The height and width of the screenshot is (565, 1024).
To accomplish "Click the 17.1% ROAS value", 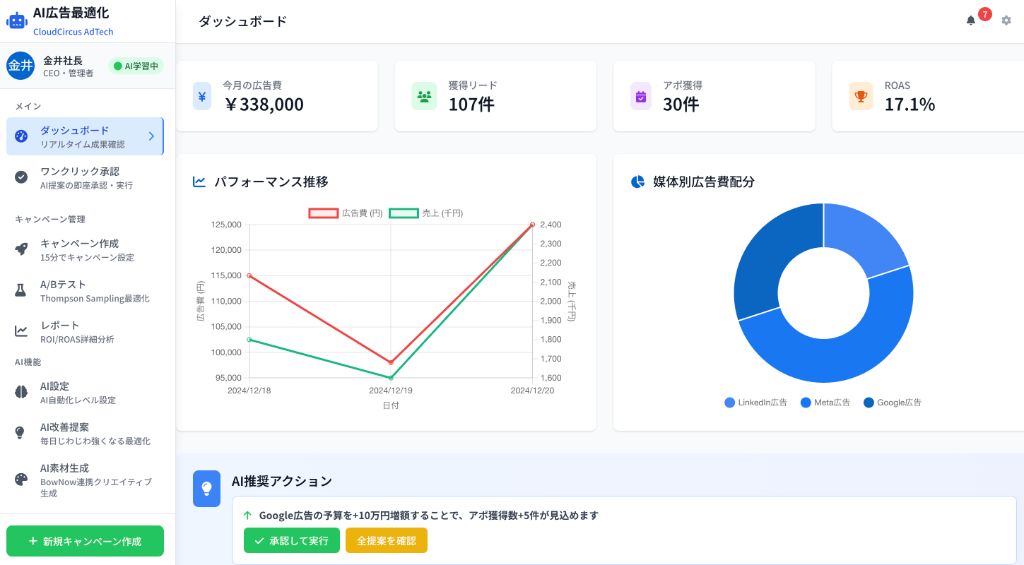I will click(910, 105).
